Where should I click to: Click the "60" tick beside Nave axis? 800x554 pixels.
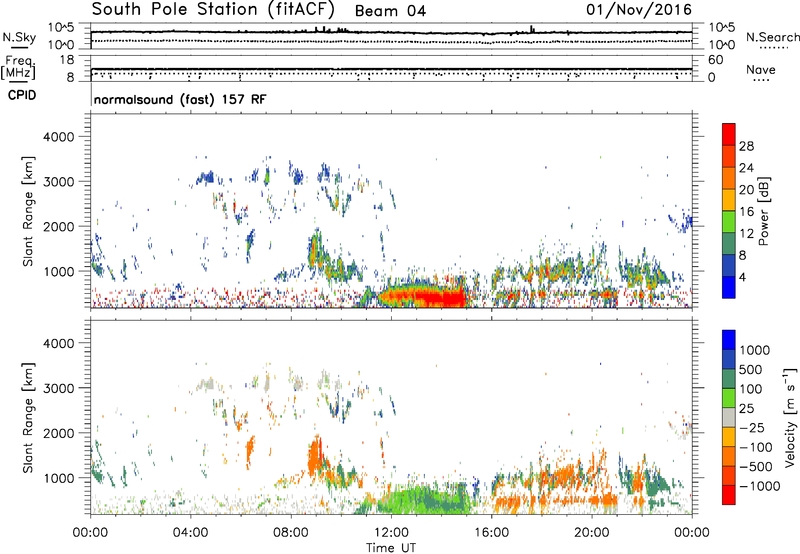pos(715,60)
